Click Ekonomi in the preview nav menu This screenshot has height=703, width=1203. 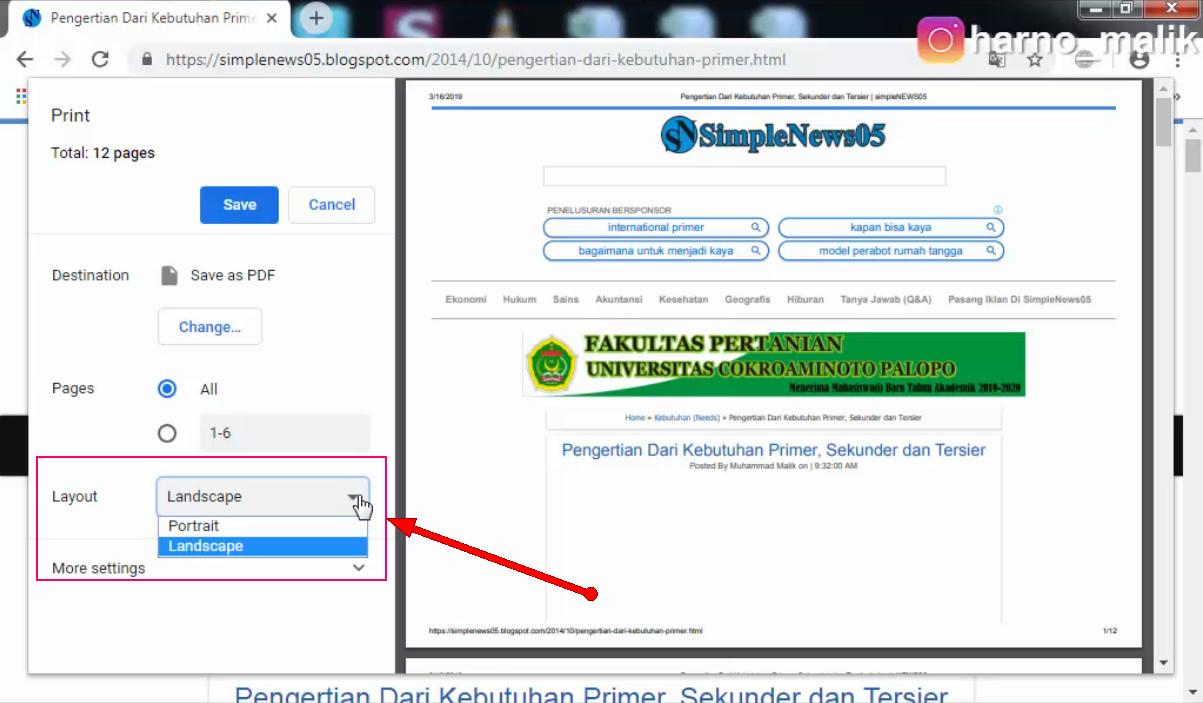[466, 300]
